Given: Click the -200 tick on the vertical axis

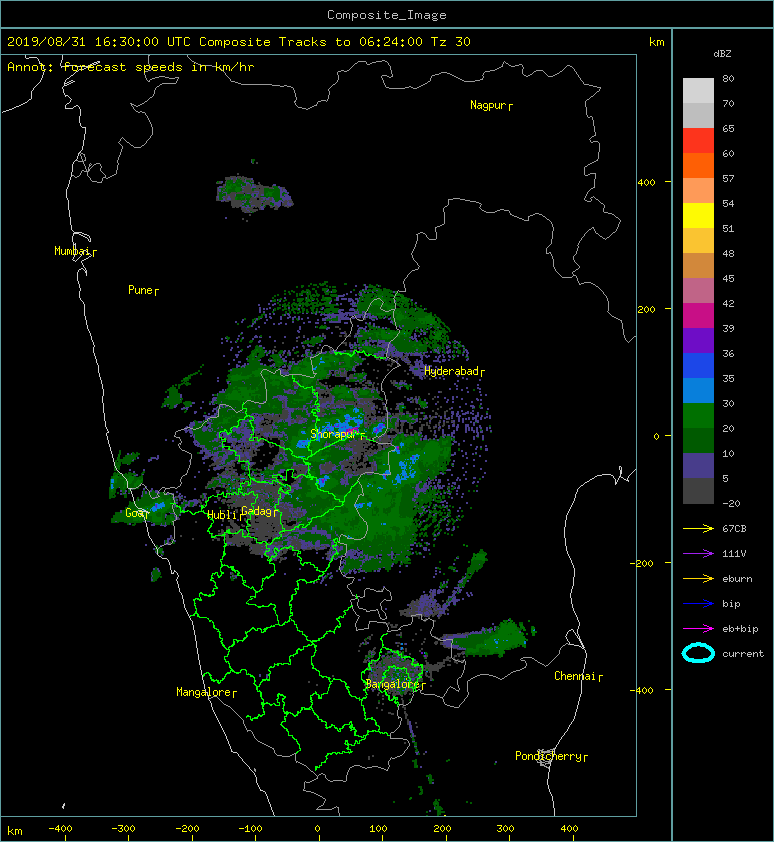Looking at the screenshot, I should pyautogui.click(x=643, y=563).
